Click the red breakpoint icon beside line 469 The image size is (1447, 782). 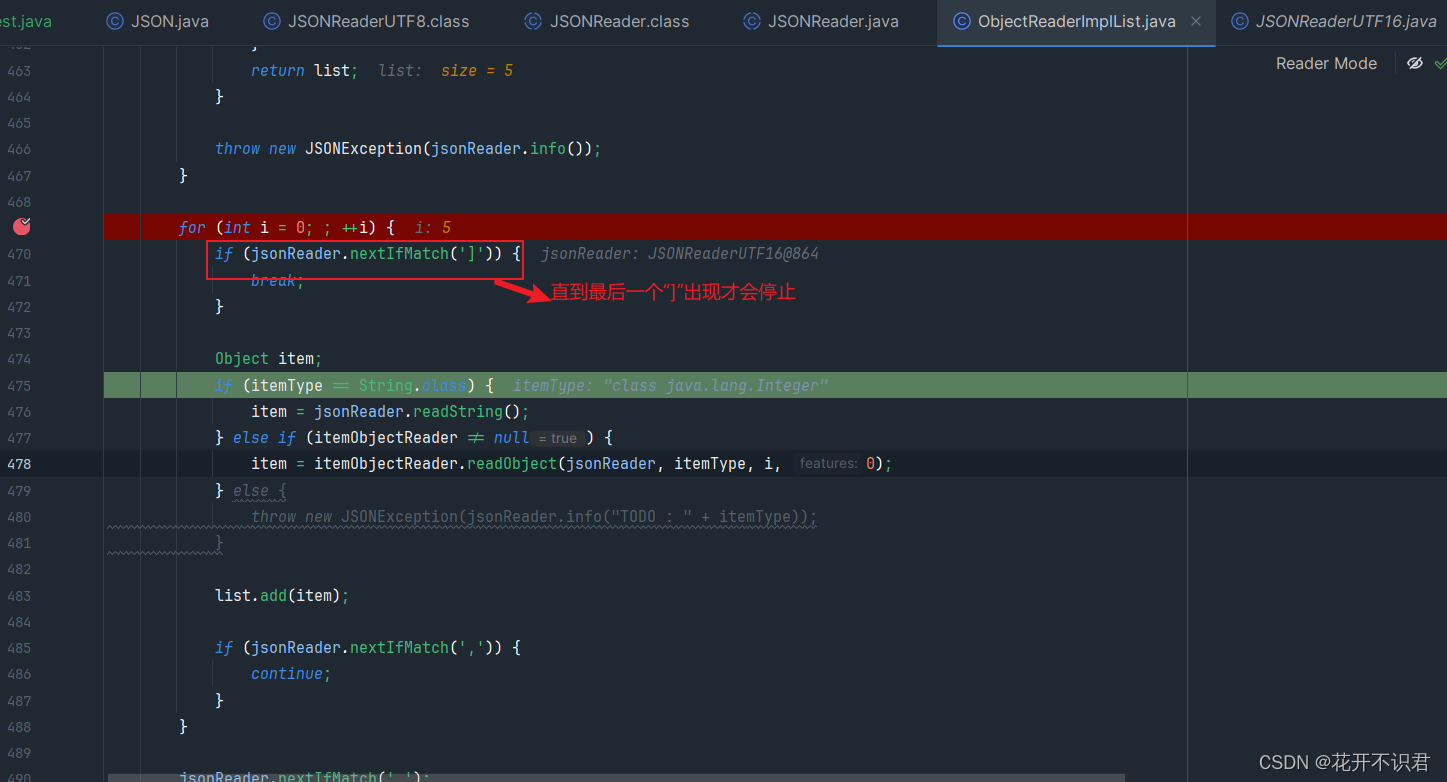(21, 227)
